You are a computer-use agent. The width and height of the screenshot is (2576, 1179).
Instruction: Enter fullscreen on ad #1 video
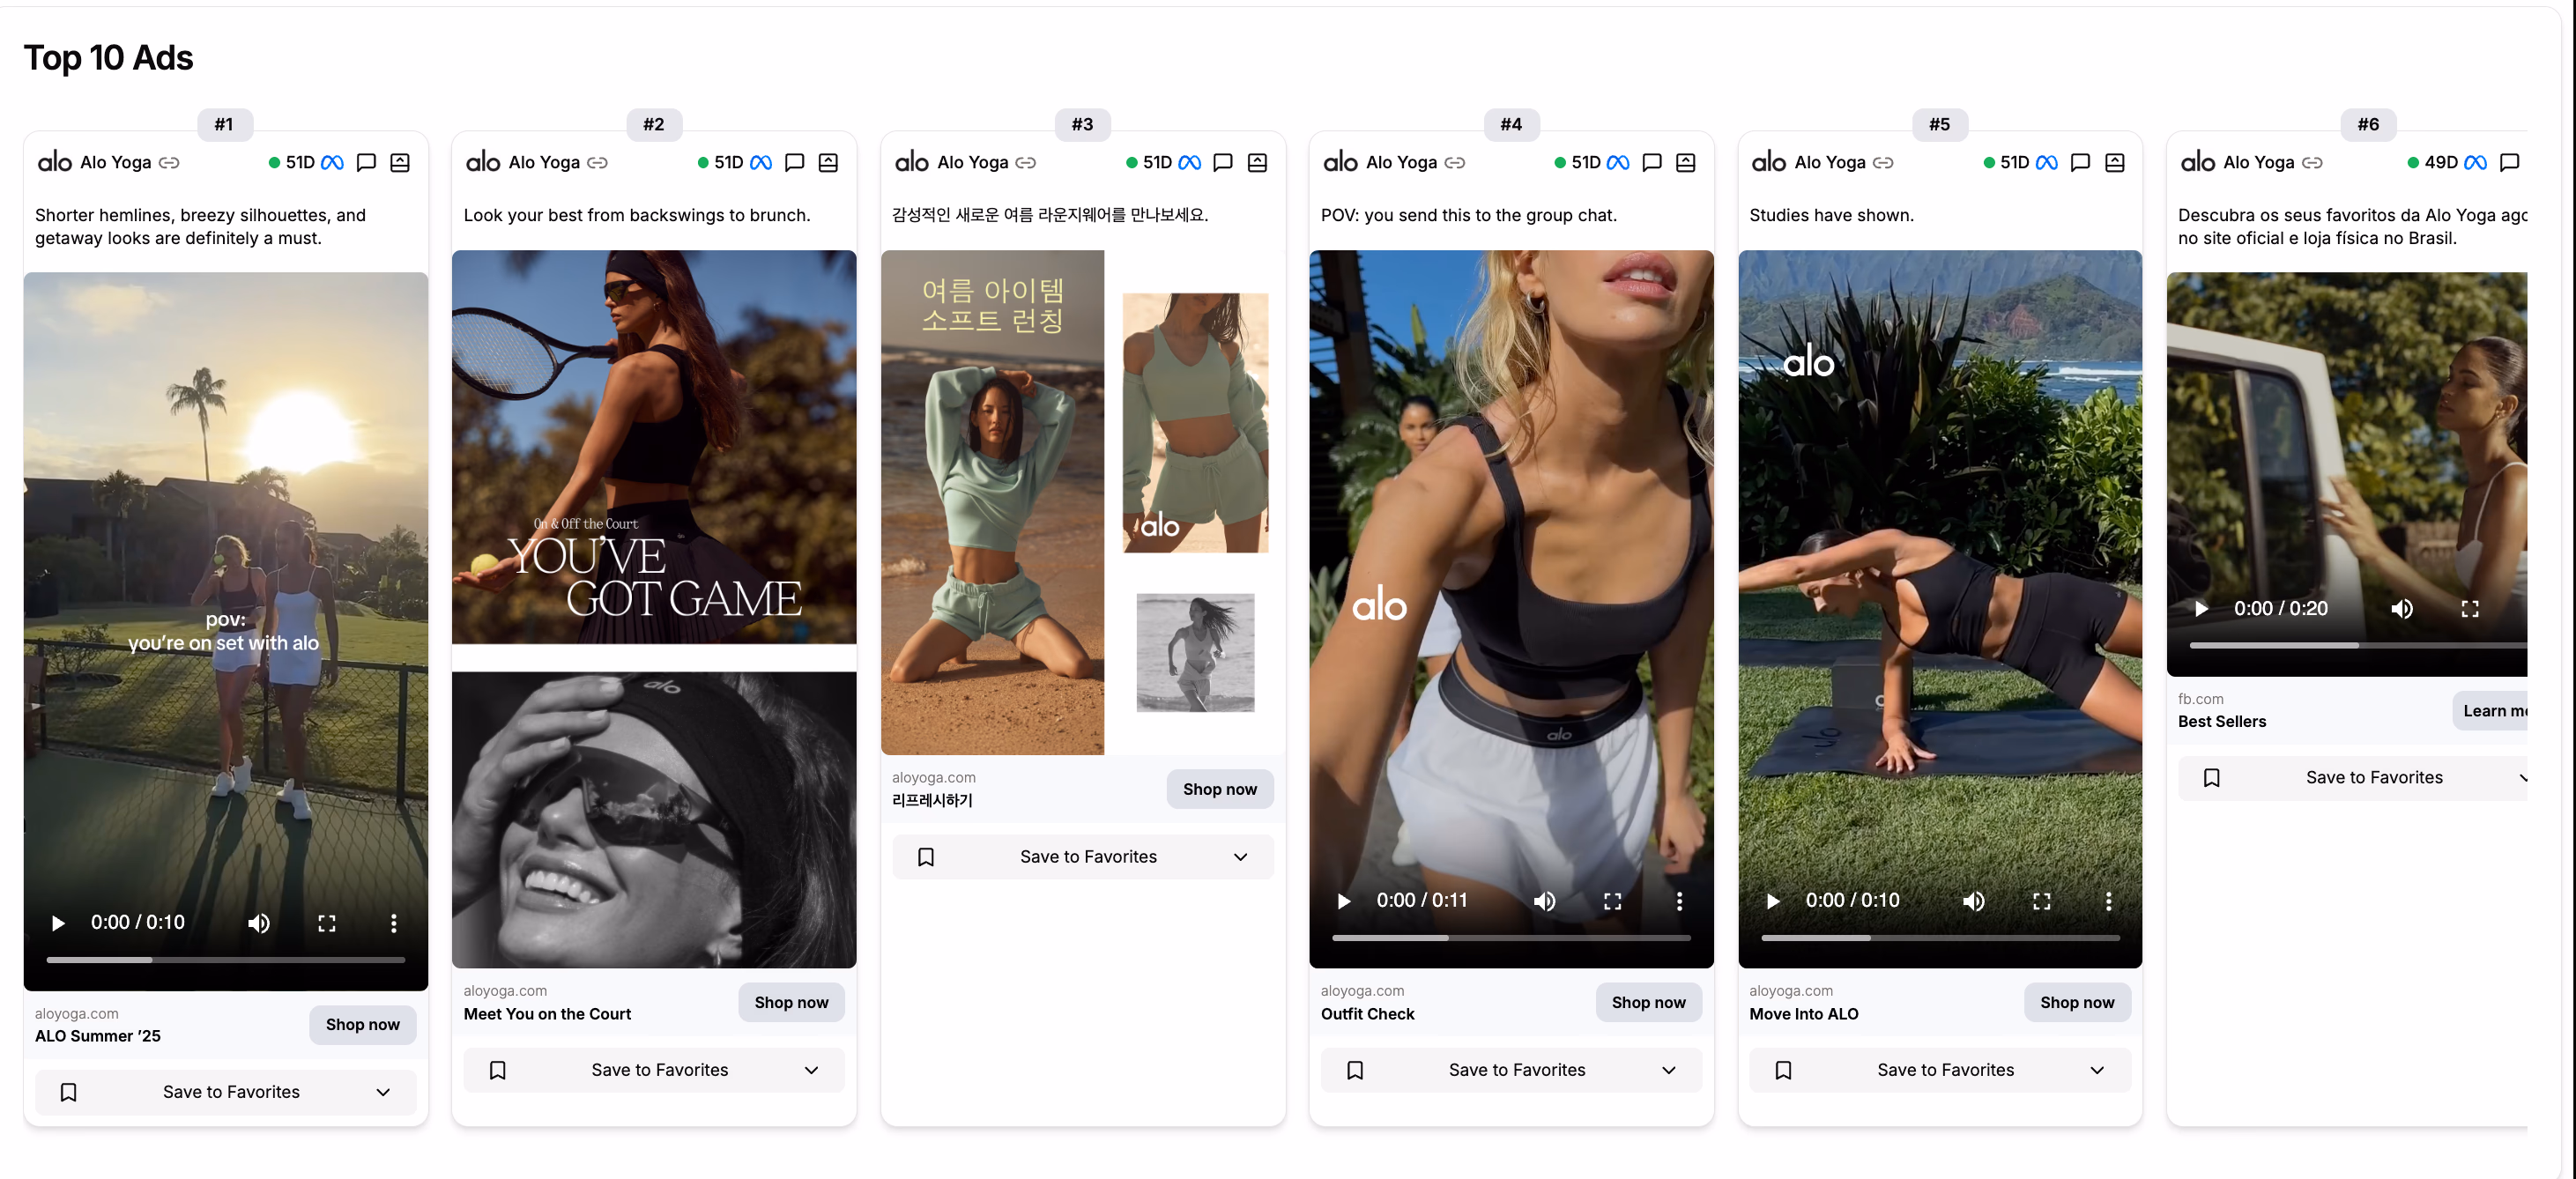pos(327,923)
